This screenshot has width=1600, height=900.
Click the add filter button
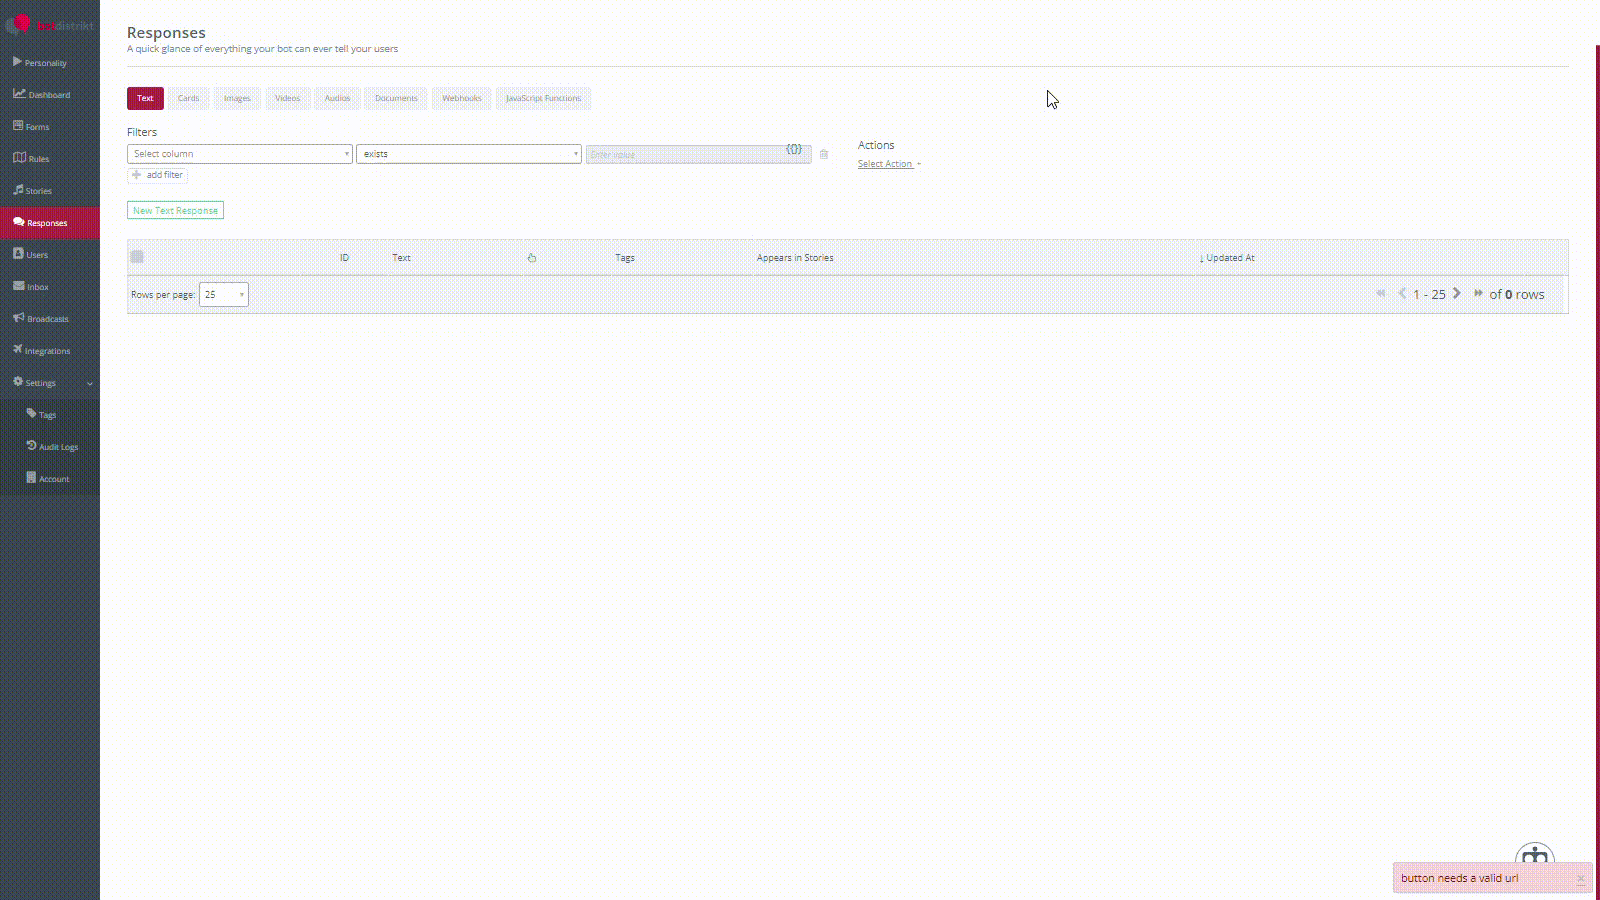click(x=158, y=175)
